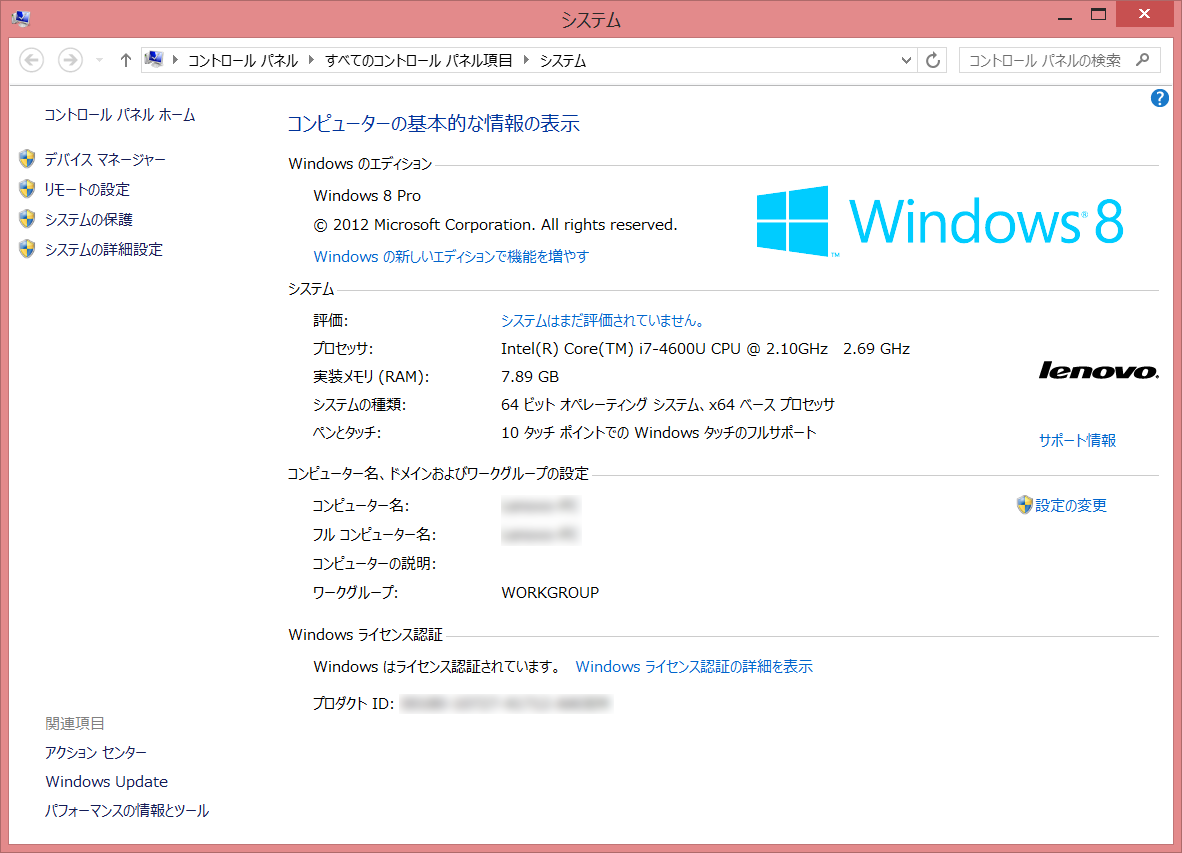Click the shield icon beside デバイス マネージャー
Screen dimensions: 1182x853
tap(27, 158)
